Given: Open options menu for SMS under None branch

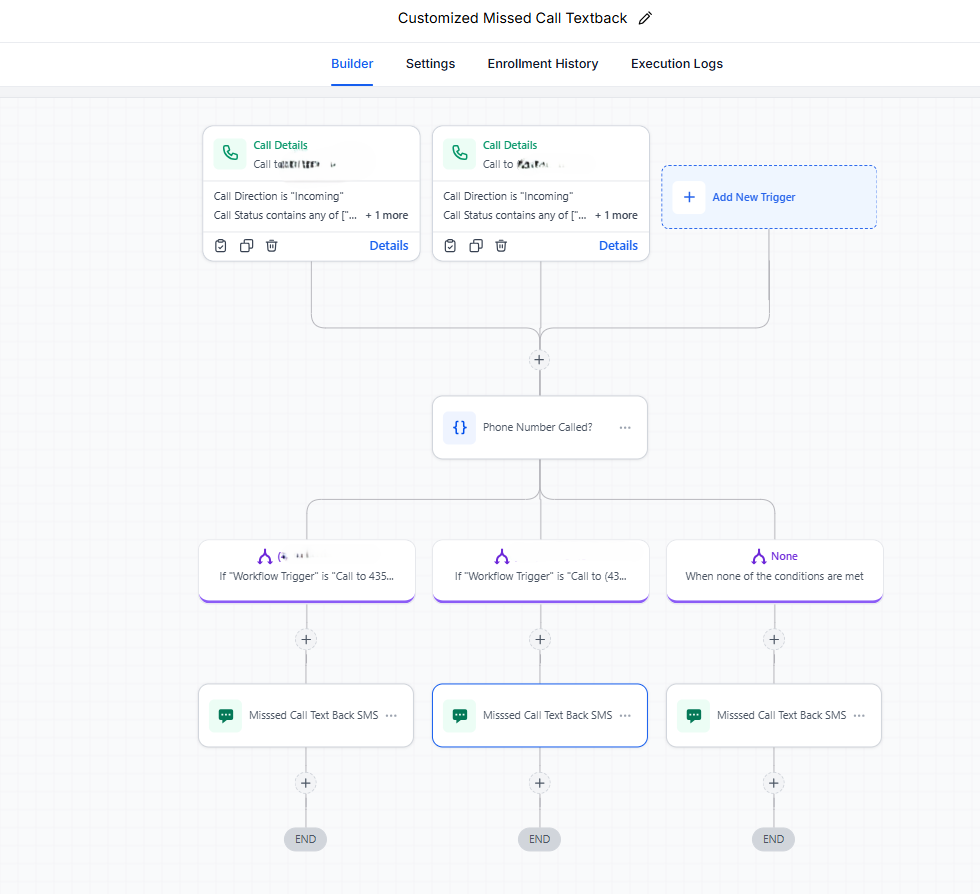Looking at the screenshot, I should click(x=859, y=715).
